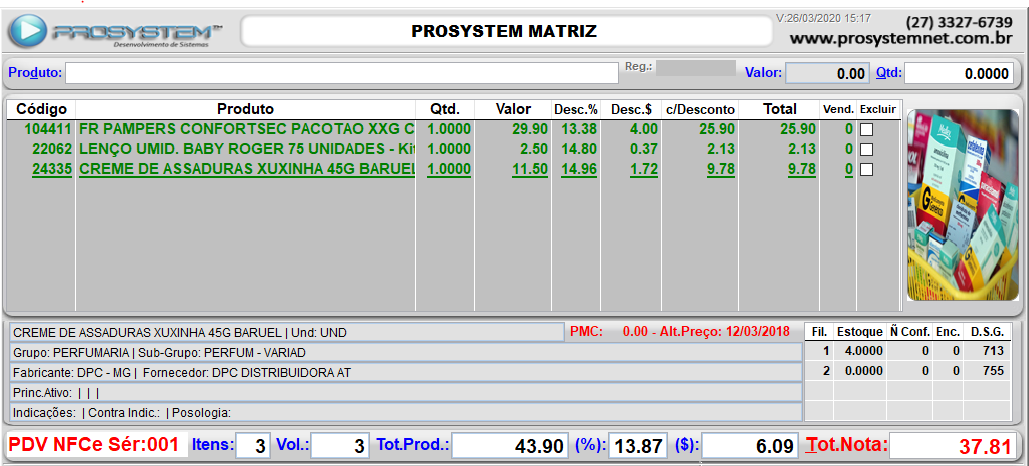
Task: Tick Excluir checkbox for CREME DE ASSADURAS row
Action: coord(866,169)
